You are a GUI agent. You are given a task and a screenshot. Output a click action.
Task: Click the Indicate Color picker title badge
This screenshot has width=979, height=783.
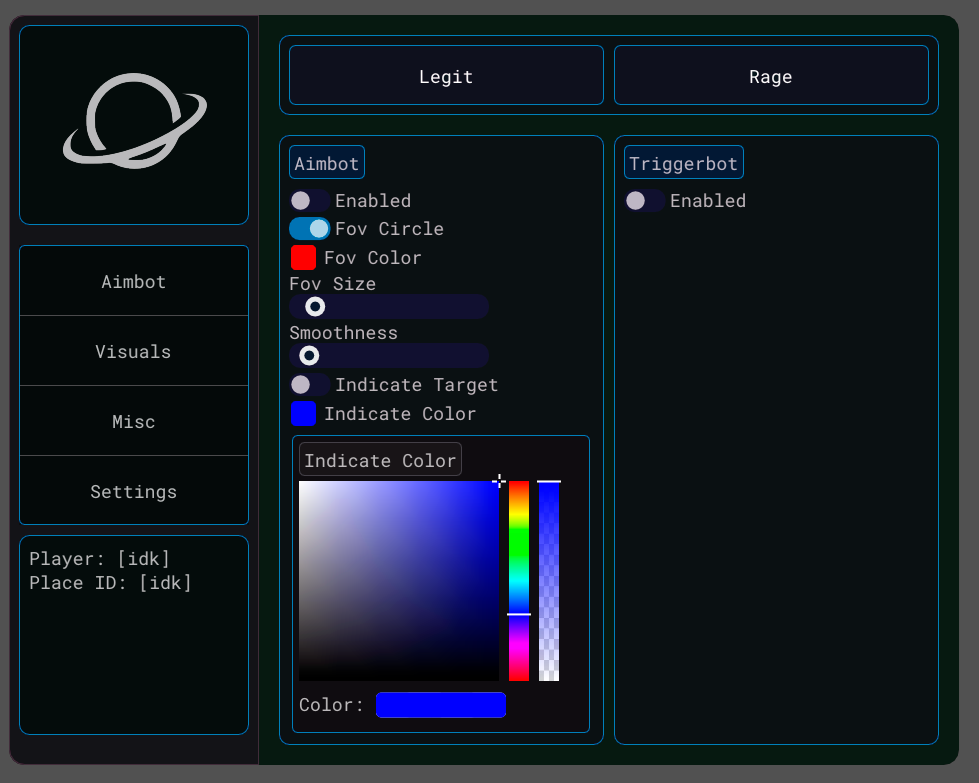click(x=379, y=459)
